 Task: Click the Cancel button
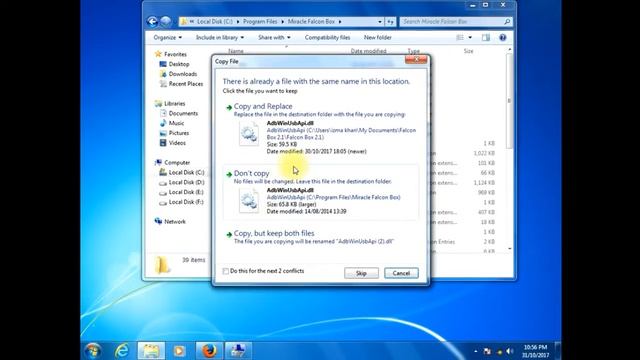[401, 273]
